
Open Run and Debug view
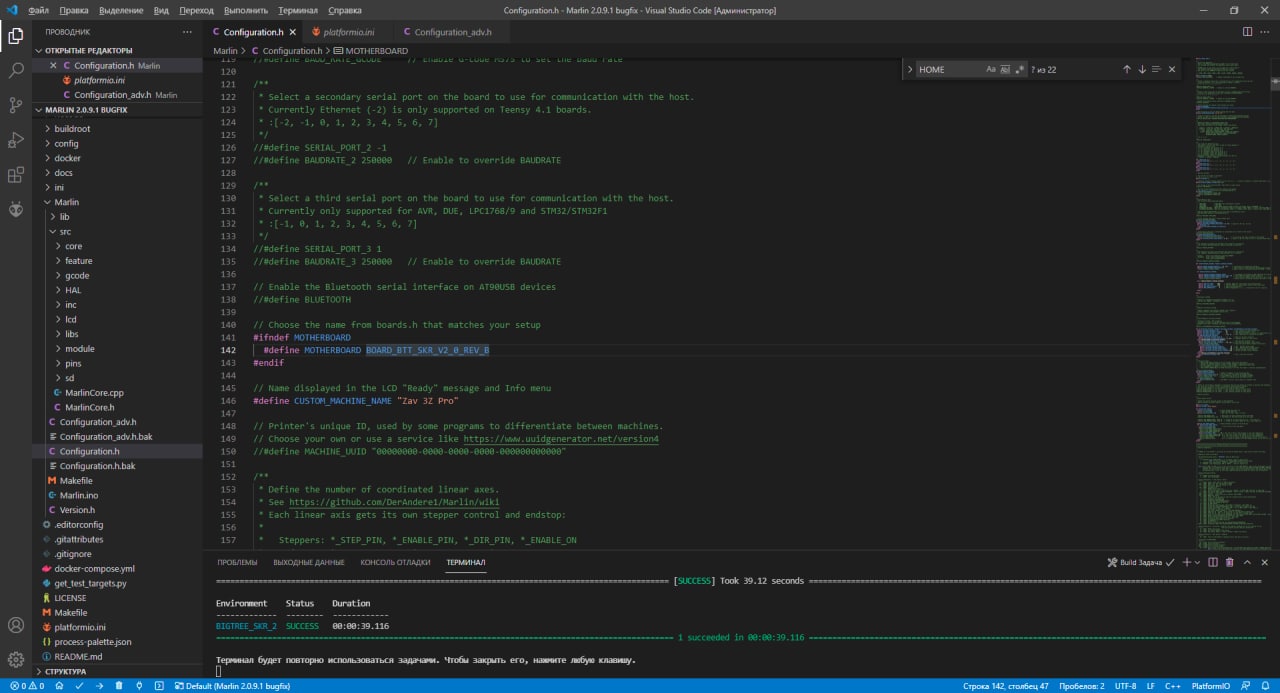tap(16, 140)
